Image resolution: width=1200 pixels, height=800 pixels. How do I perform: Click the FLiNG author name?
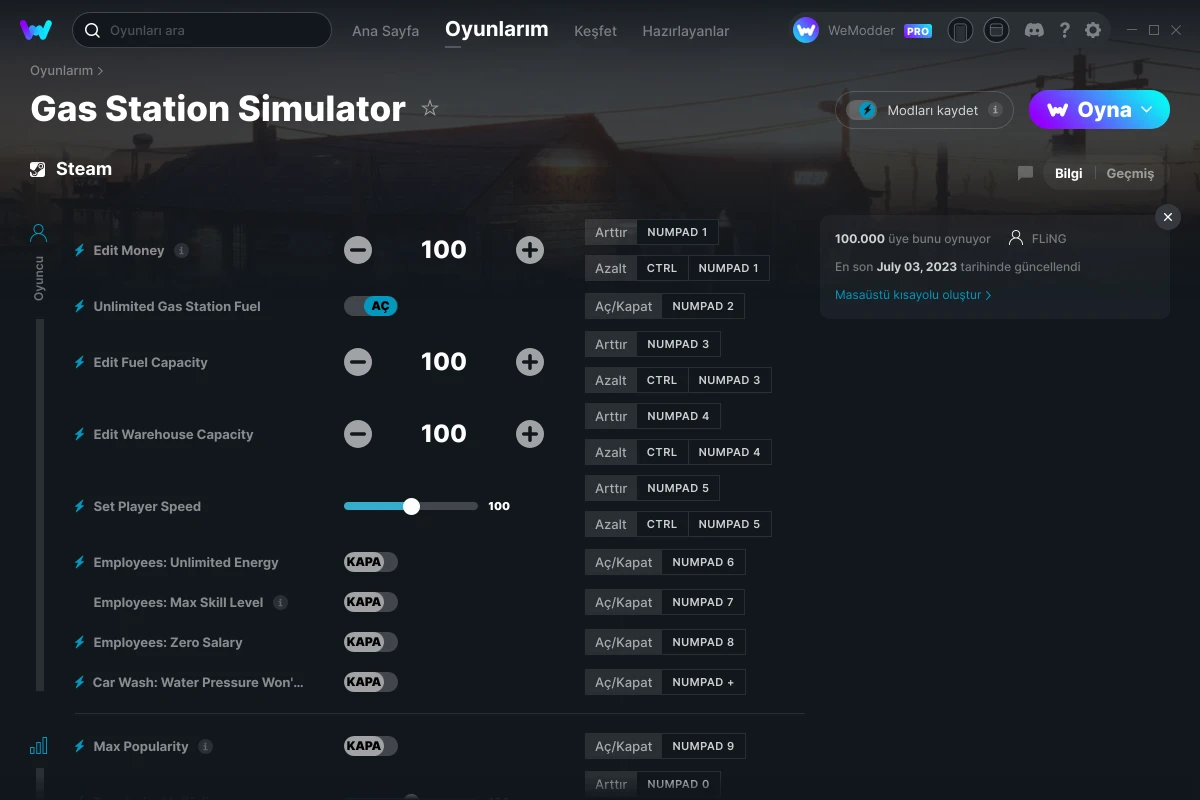tap(1049, 239)
